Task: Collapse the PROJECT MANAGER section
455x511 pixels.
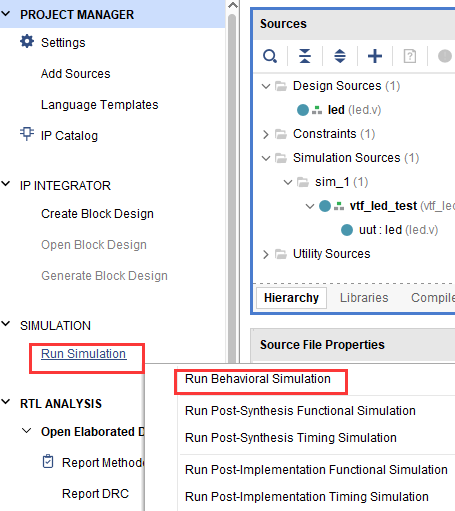Action: pyautogui.click(x=6, y=14)
